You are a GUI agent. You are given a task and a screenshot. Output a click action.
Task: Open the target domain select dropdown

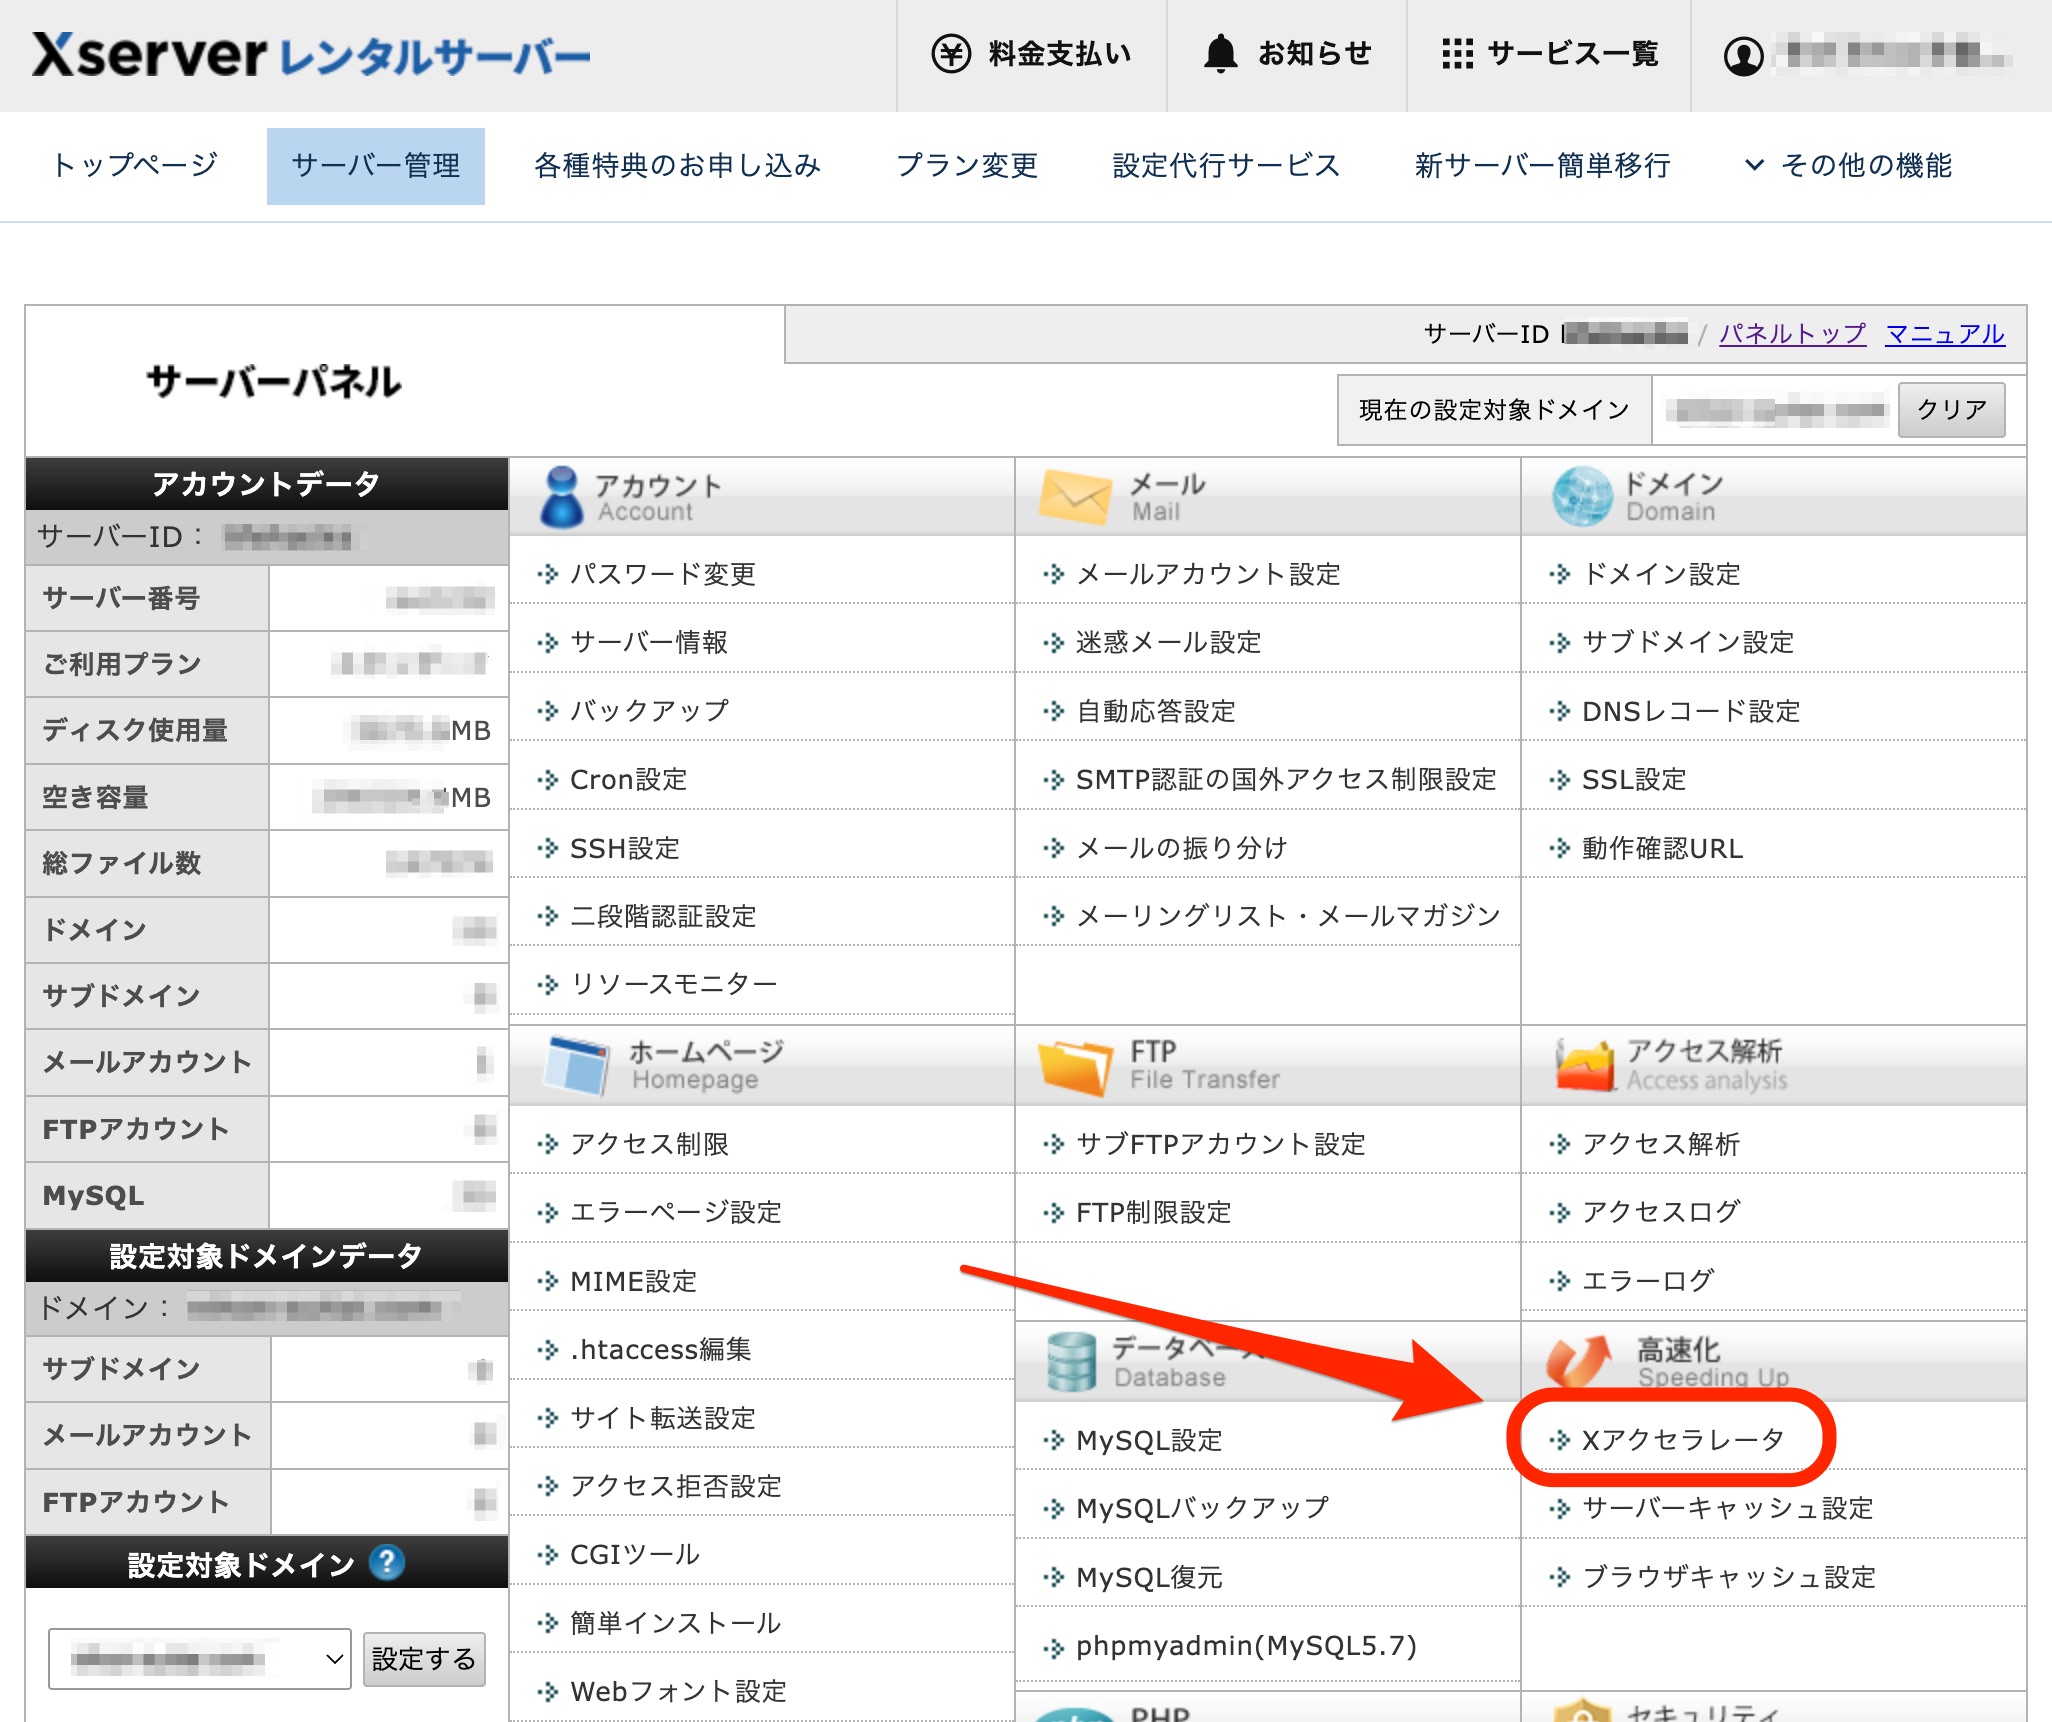pos(200,1659)
